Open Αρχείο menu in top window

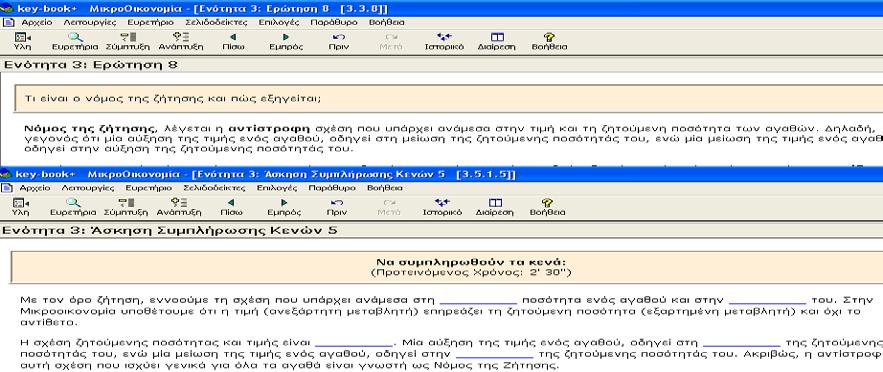click(37, 23)
